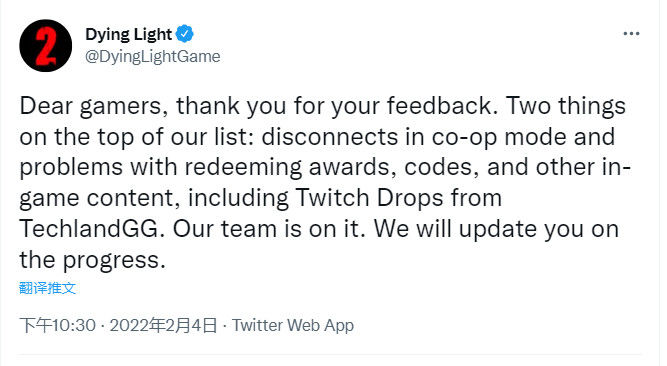This screenshot has height=366, width=667.
Task: Click the blue verified badge
Action: click(x=185, y=34)
